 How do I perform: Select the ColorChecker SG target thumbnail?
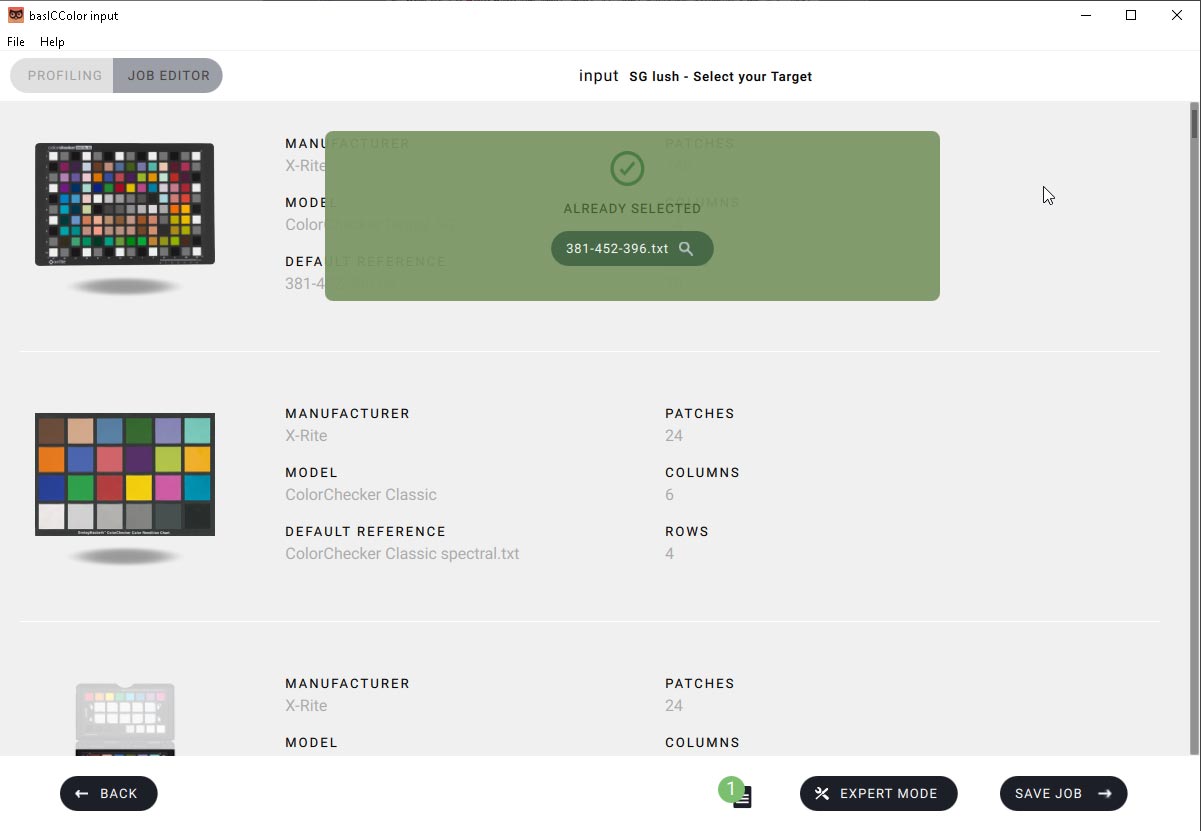(125, 204)
